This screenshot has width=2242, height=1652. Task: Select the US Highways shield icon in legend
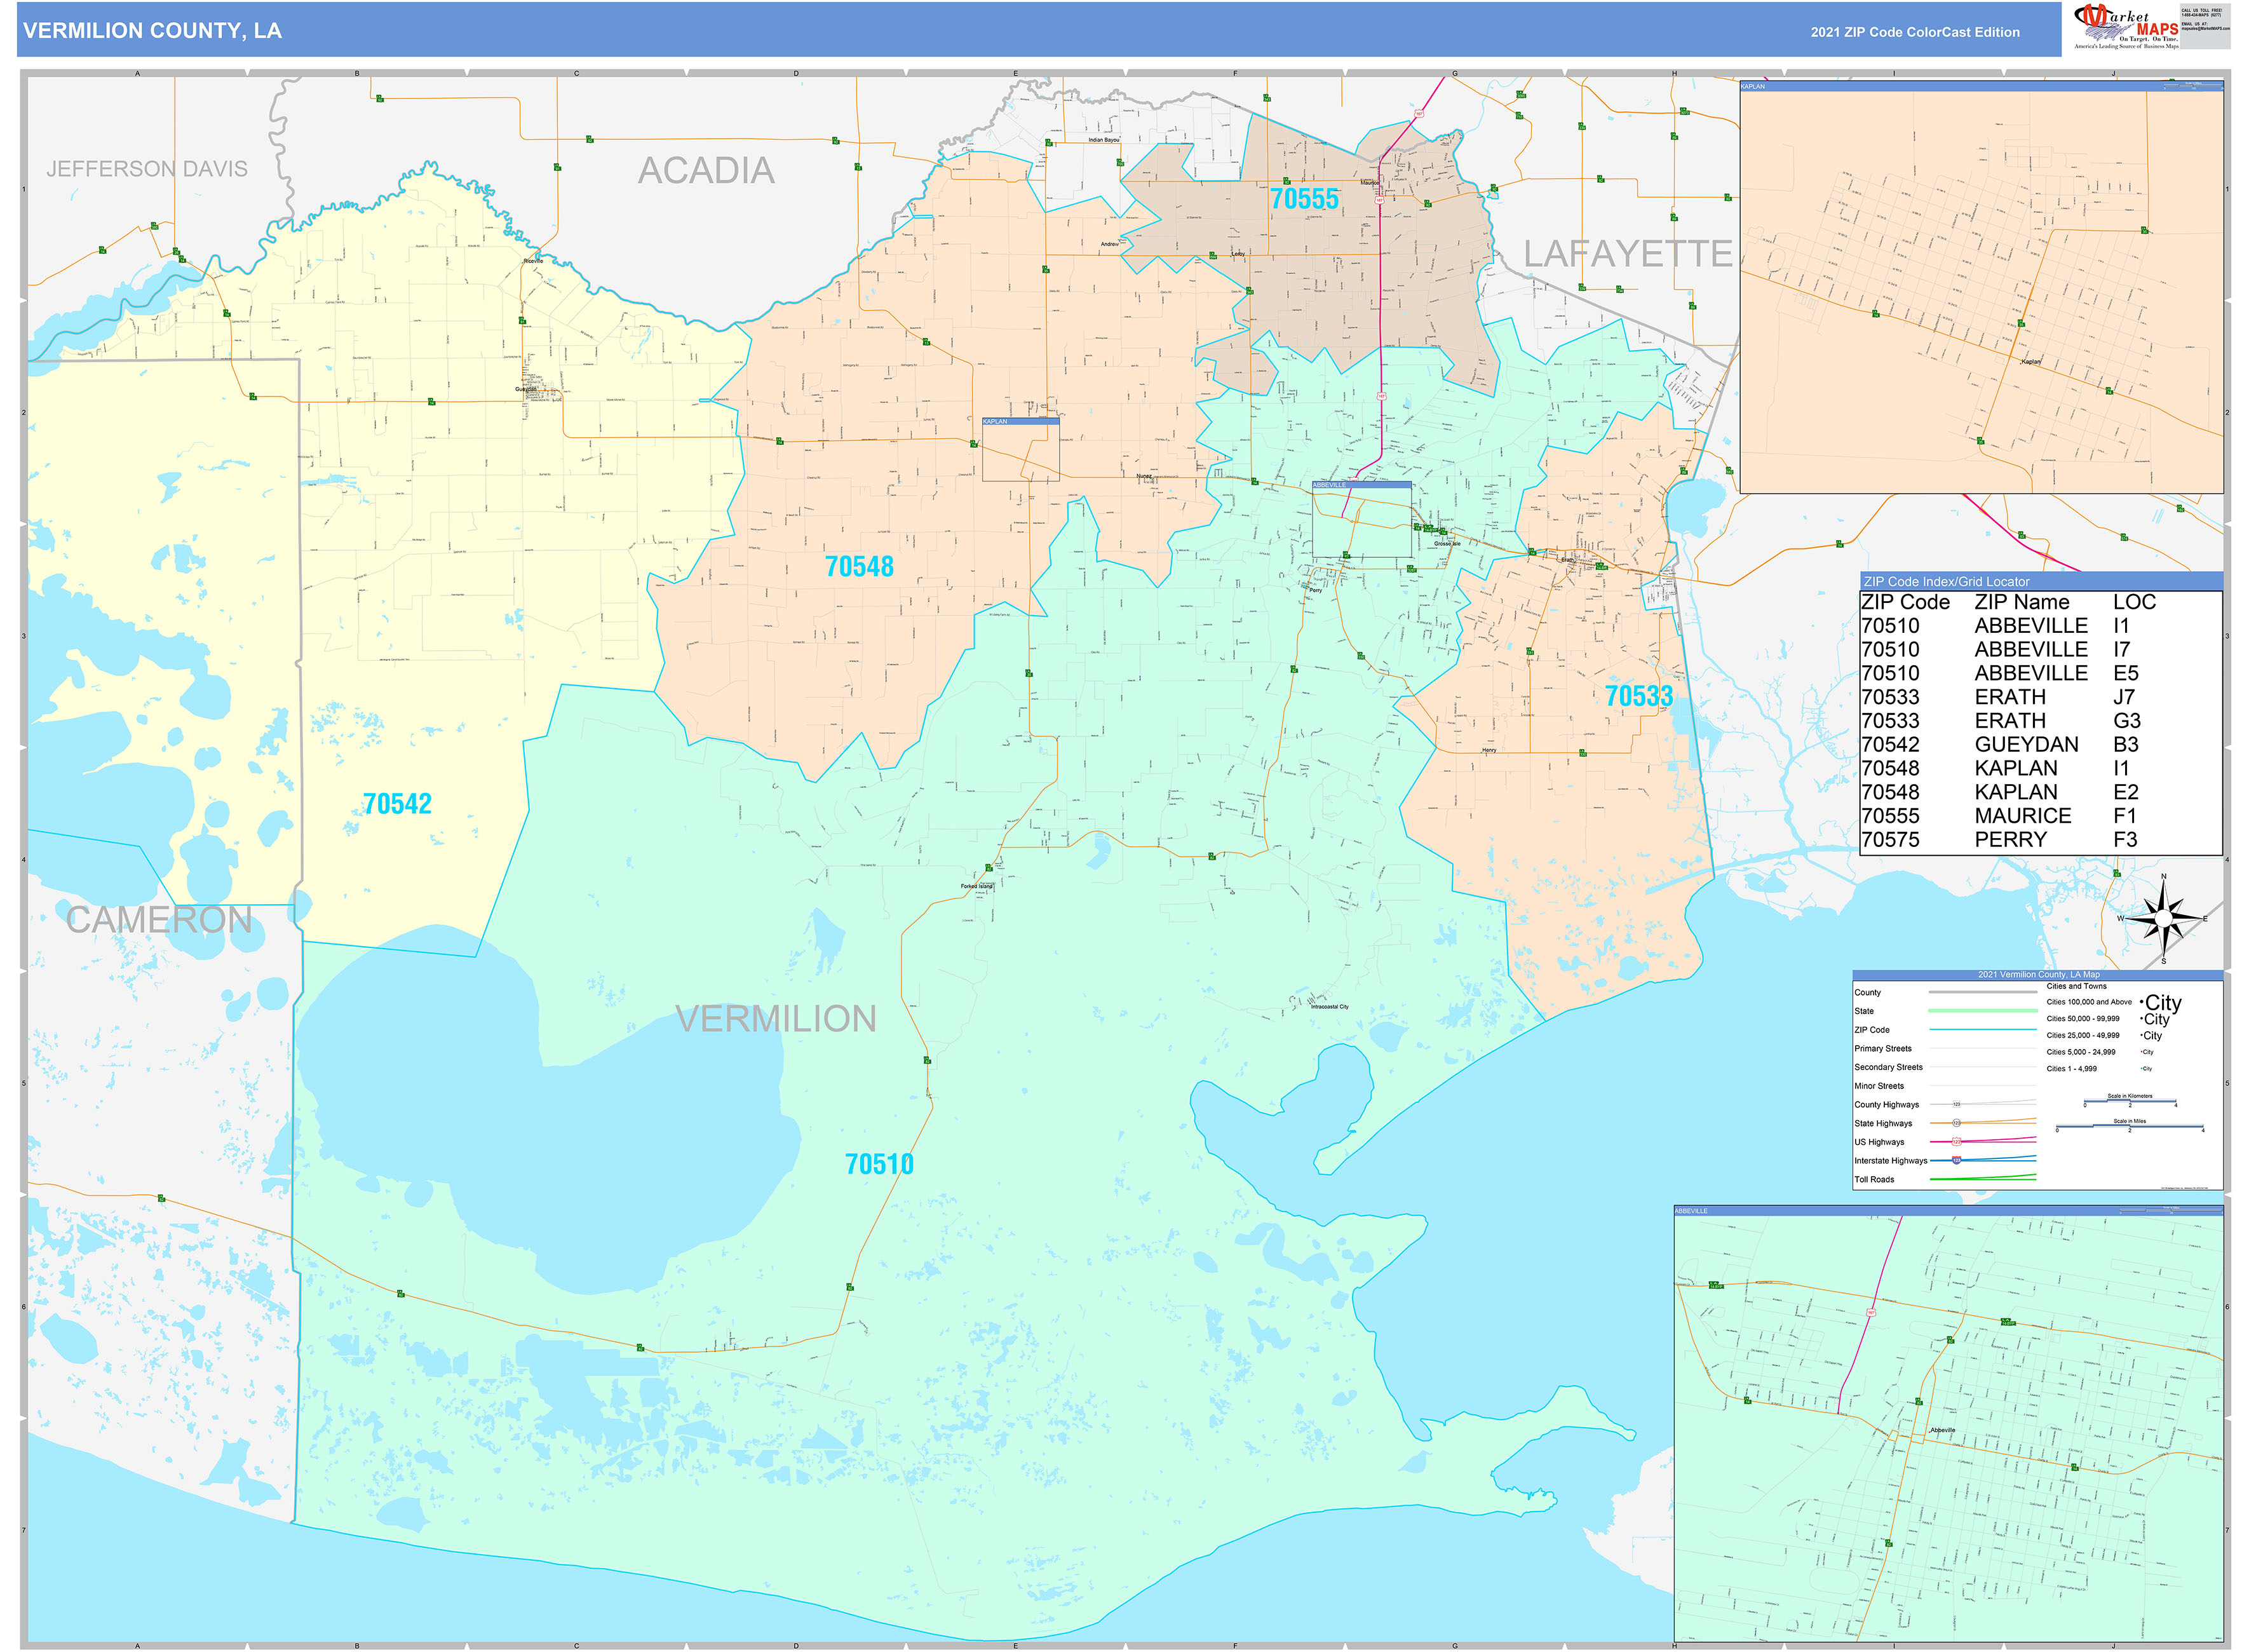tap(1958, 1141)
